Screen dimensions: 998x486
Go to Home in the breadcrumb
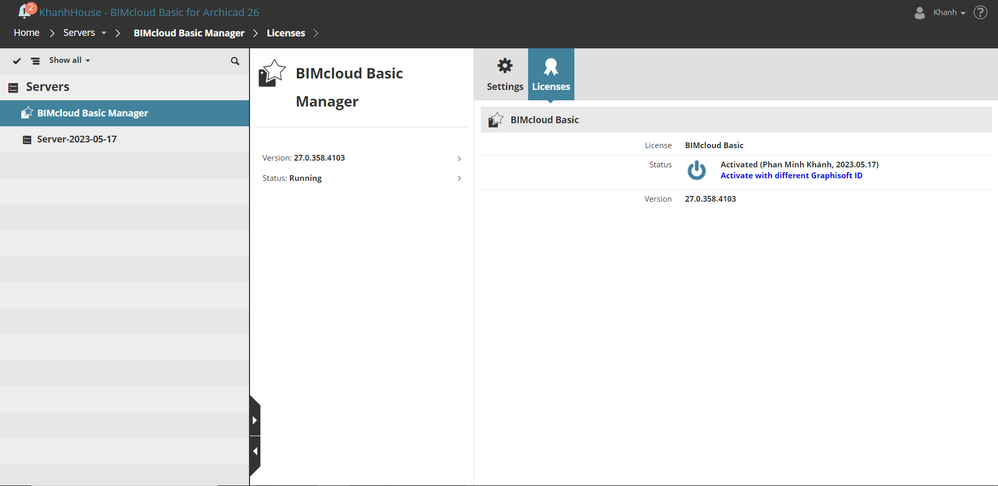click(26, 32)
